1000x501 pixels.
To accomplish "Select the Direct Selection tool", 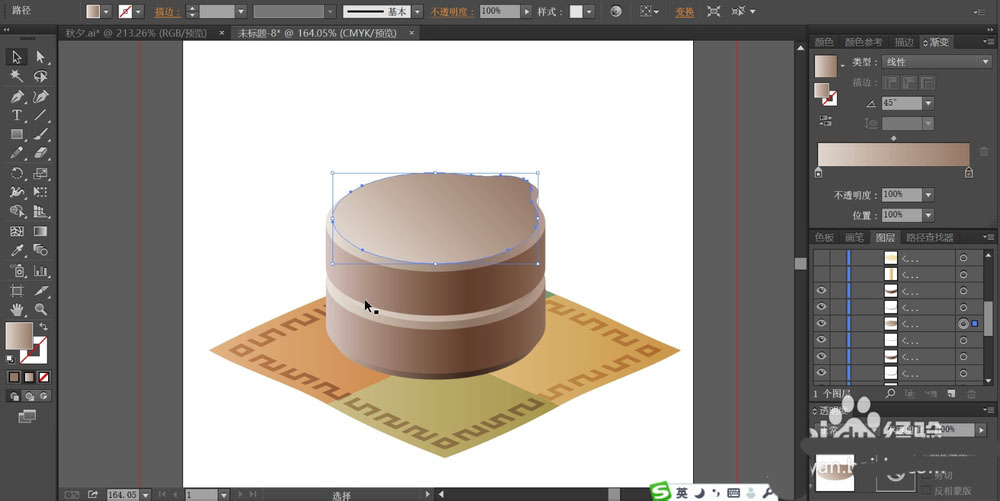I will tap(41, 57).
